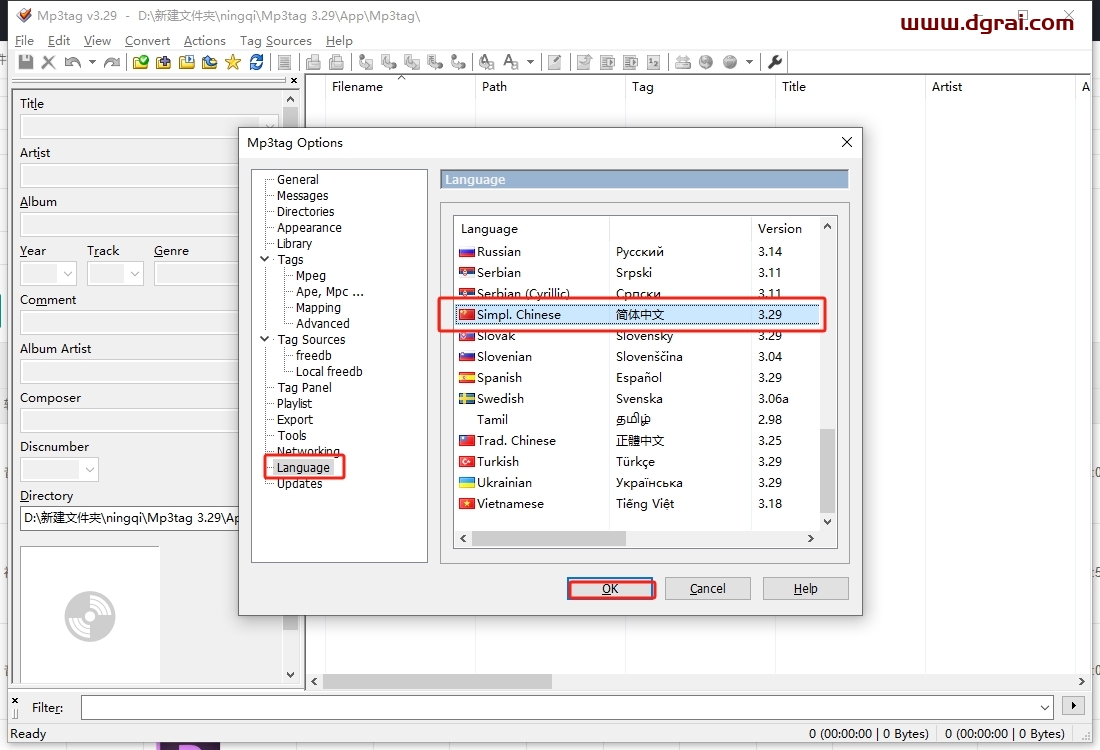Open the Undo history dropdown arrow

pyautogui.click(x=92, y=62)
